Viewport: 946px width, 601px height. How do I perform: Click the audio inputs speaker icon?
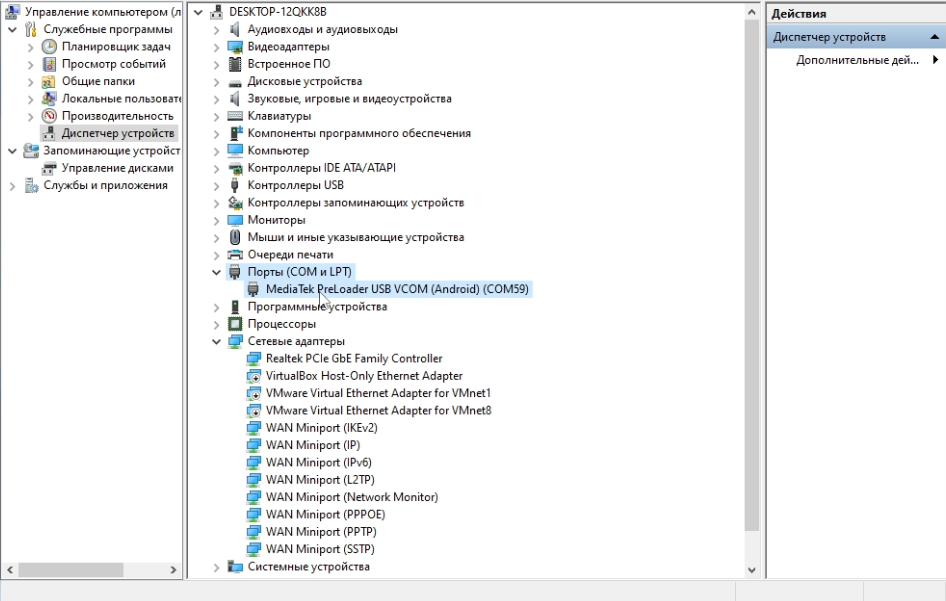pyautogui.click(x=235, y=29)
